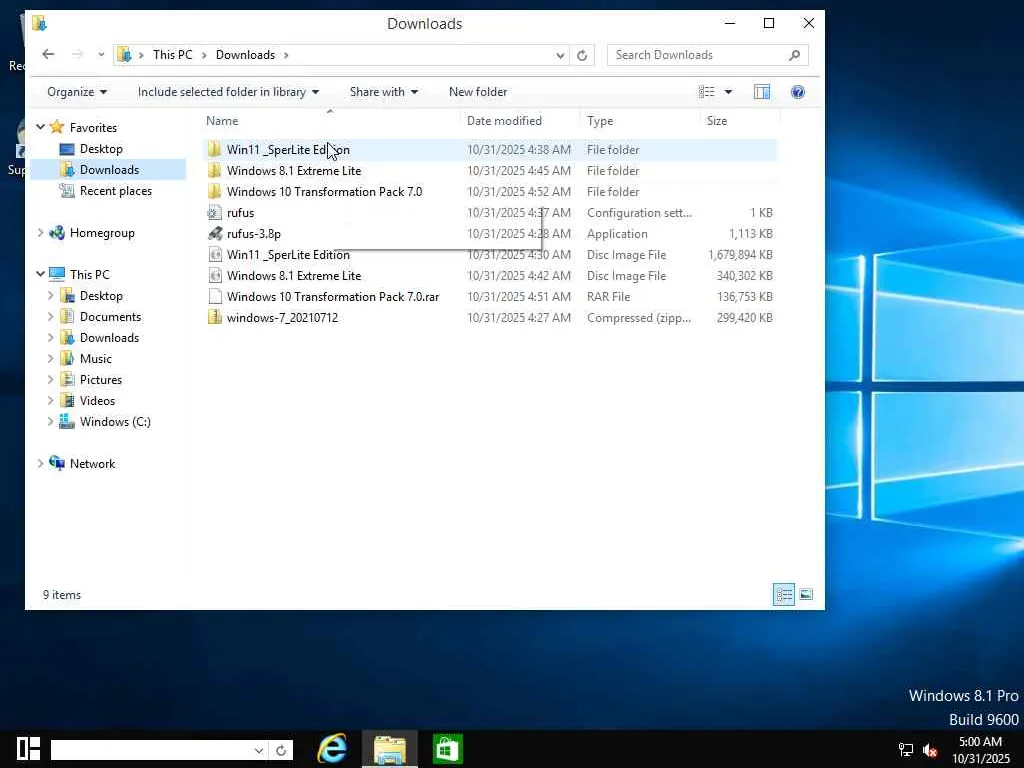Open Internet Explorer from the taskbar
The image size is (1024, 768).
click(332, 749)
